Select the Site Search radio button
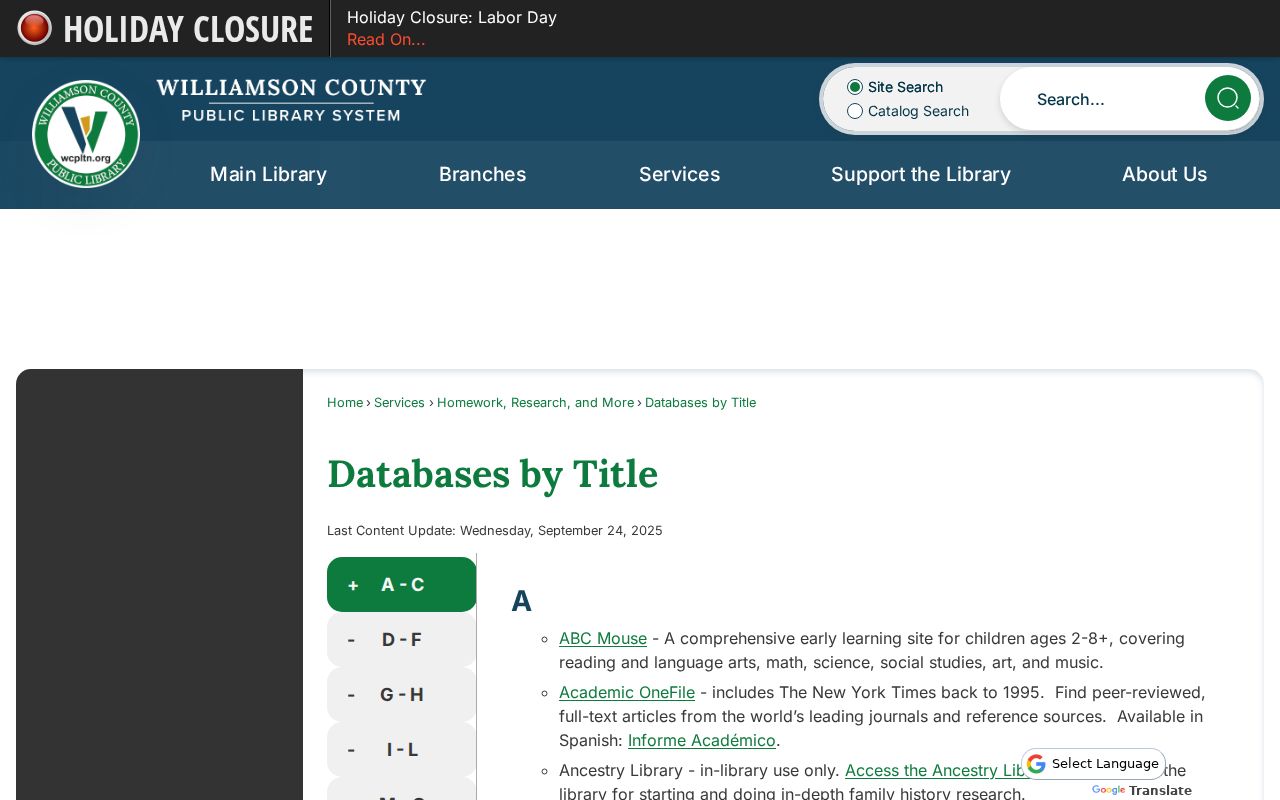Image resolution: width=1280 pixels, height=800 pixels. point(855,87)
